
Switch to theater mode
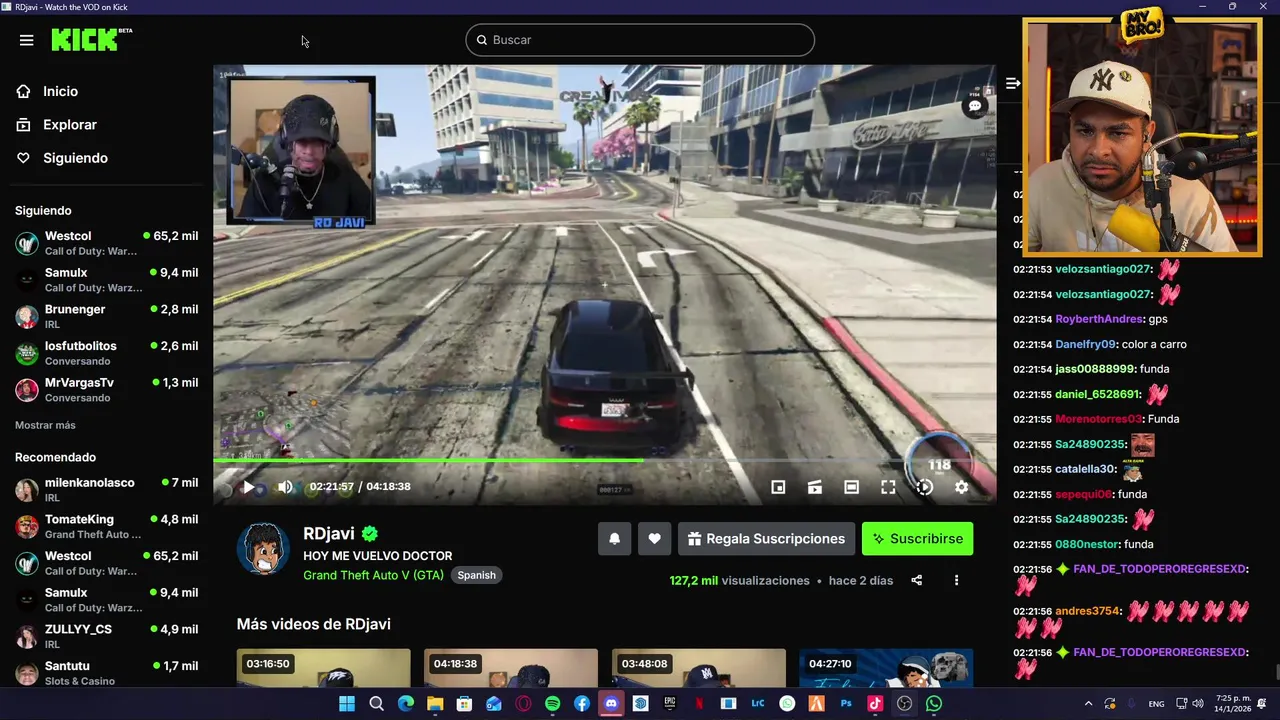click(851, 487)
